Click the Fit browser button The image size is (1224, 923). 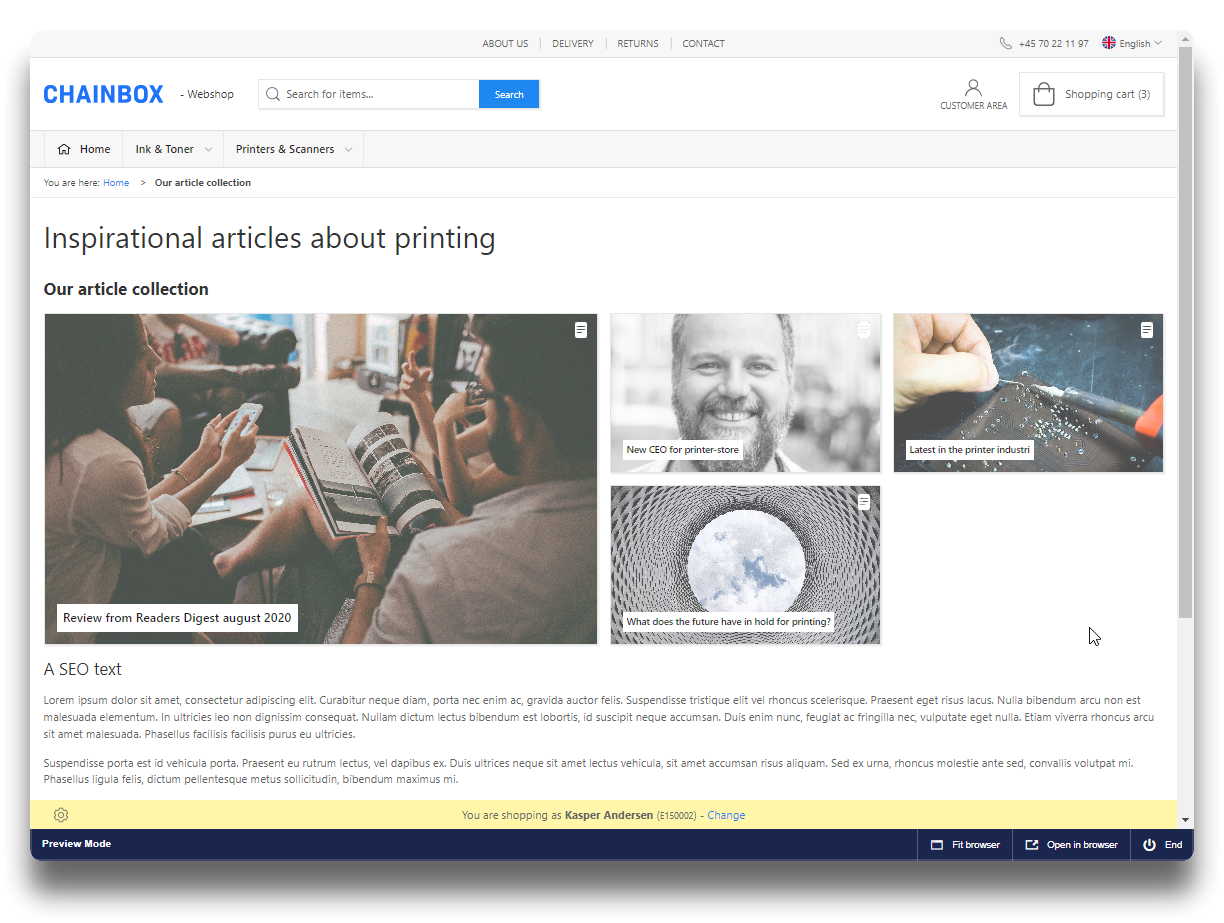point(965,845)
